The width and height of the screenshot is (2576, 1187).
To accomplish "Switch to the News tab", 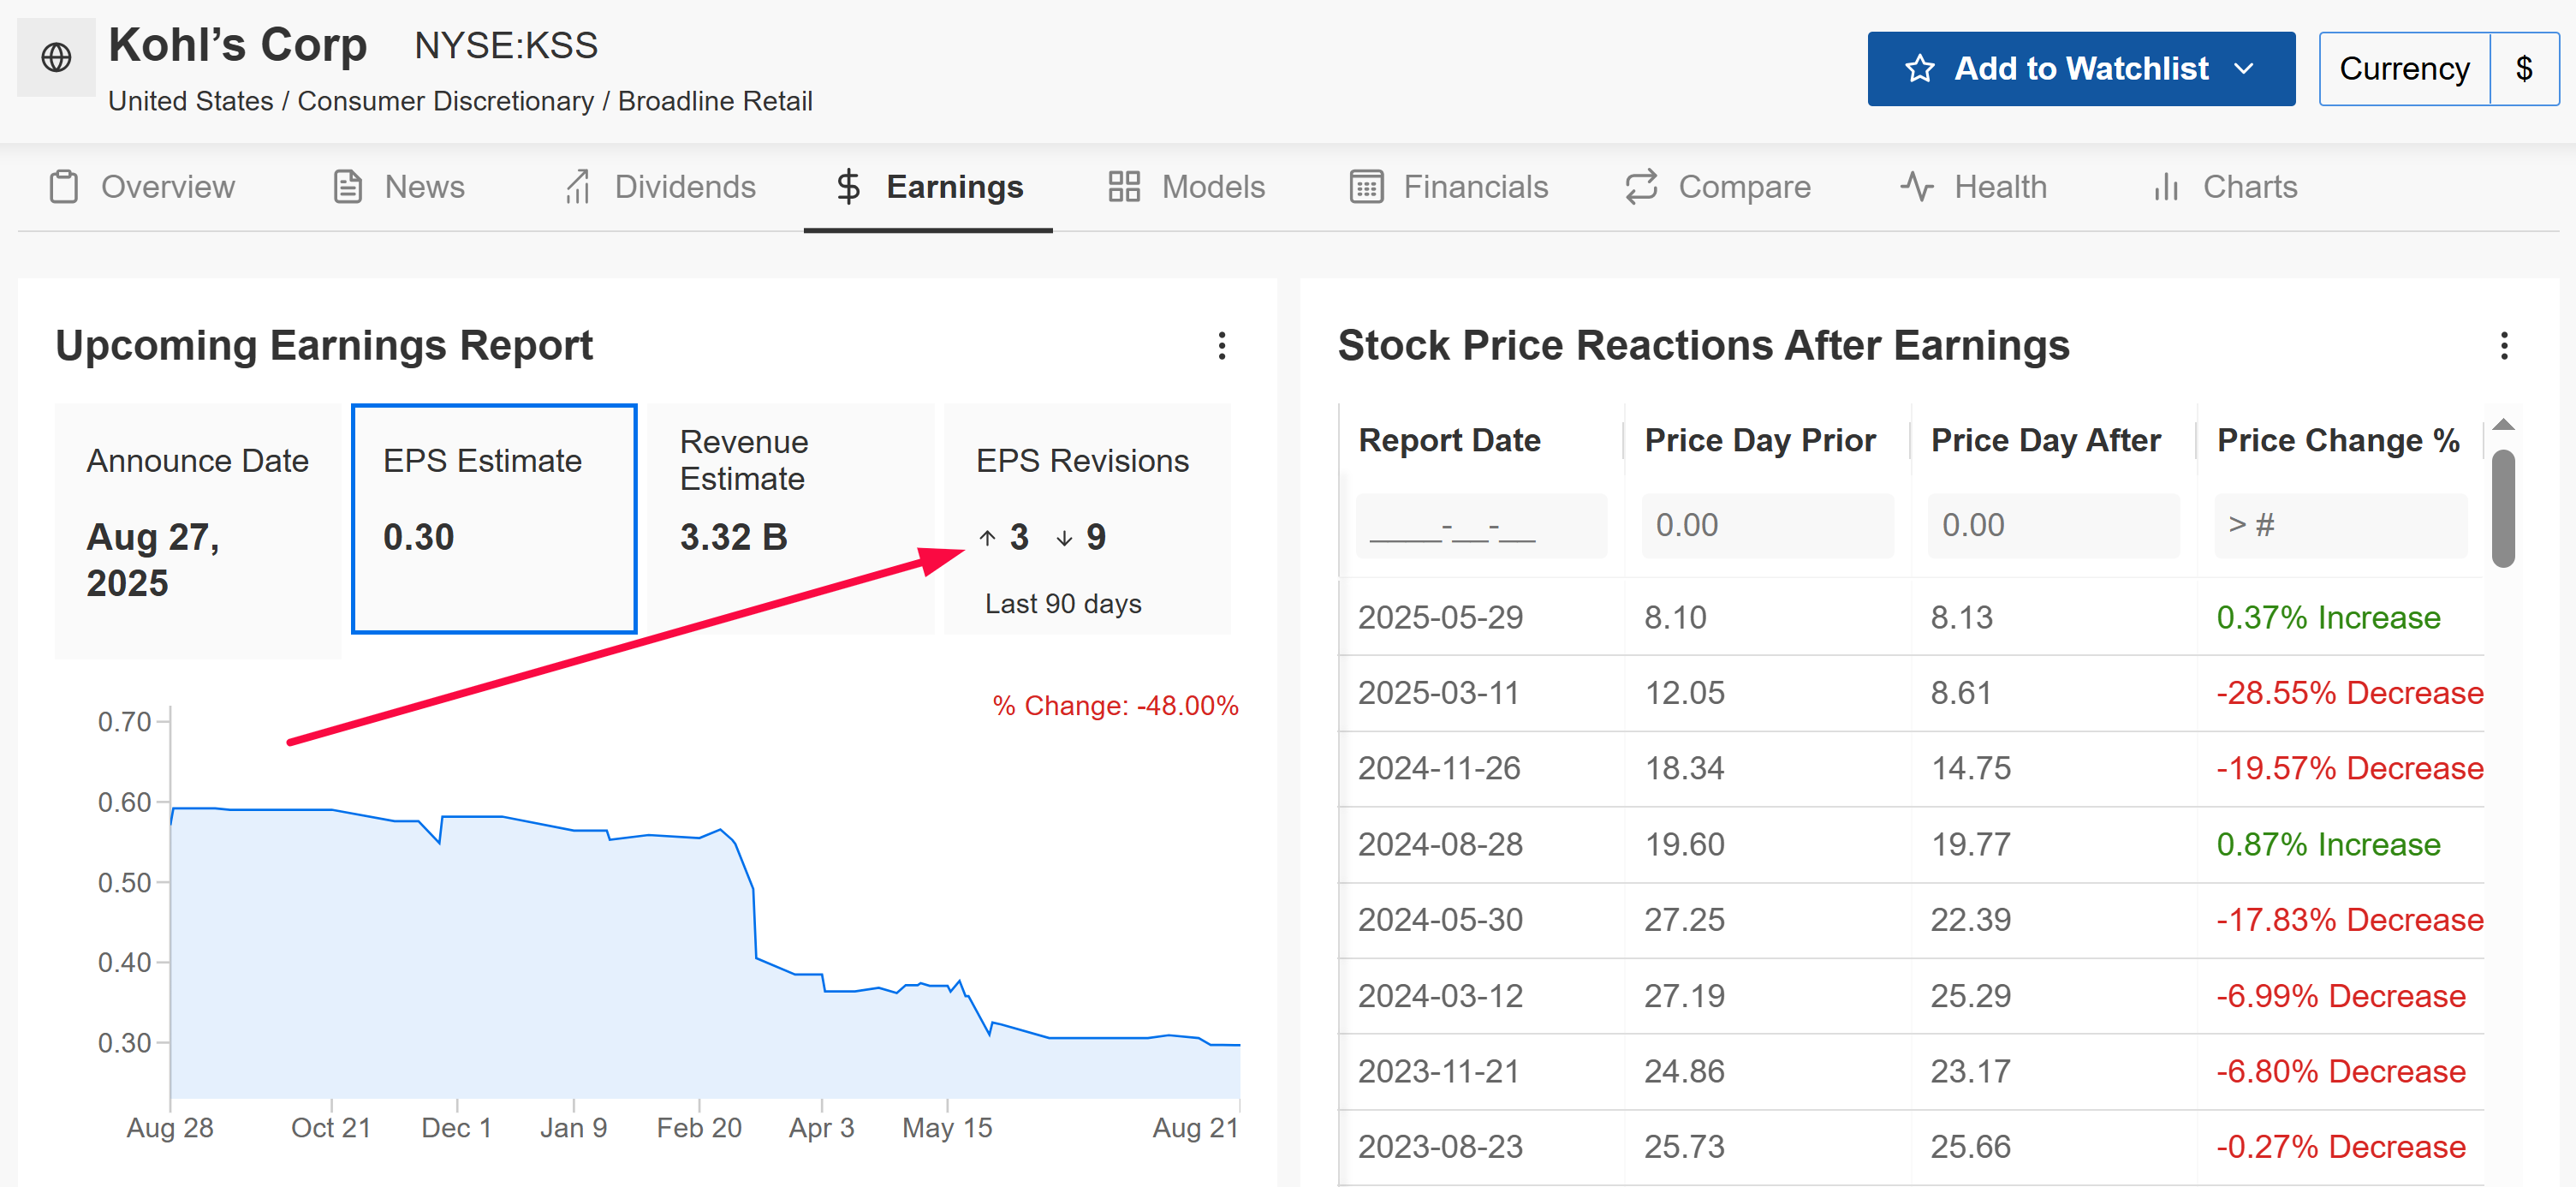I will click(x=398, y=187).
